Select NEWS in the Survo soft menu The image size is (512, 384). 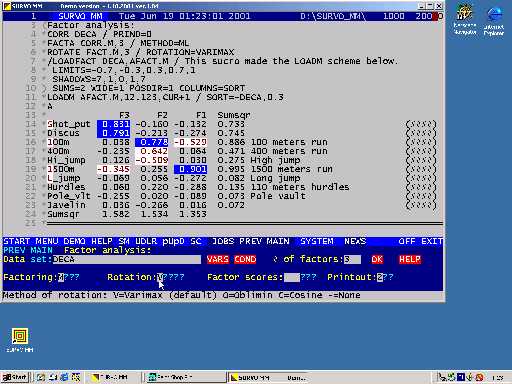(x=355, y=241)
